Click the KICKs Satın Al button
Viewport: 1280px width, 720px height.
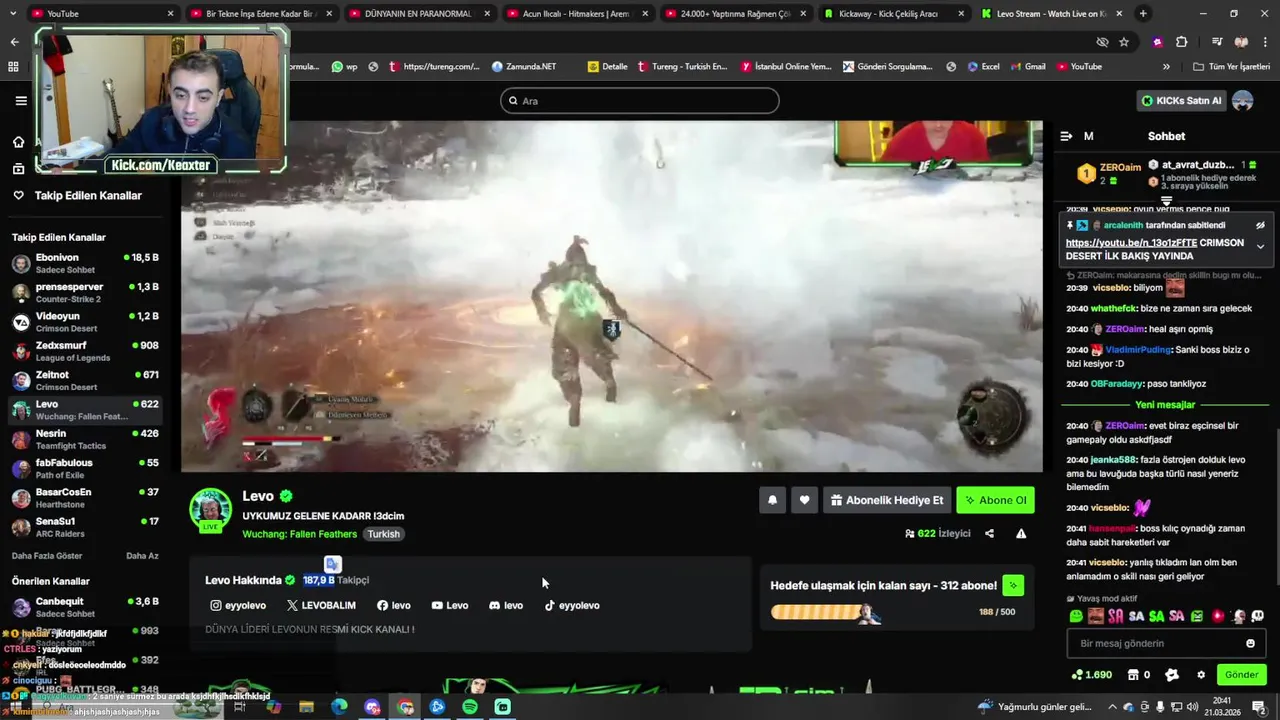[x=1181, y=101]
